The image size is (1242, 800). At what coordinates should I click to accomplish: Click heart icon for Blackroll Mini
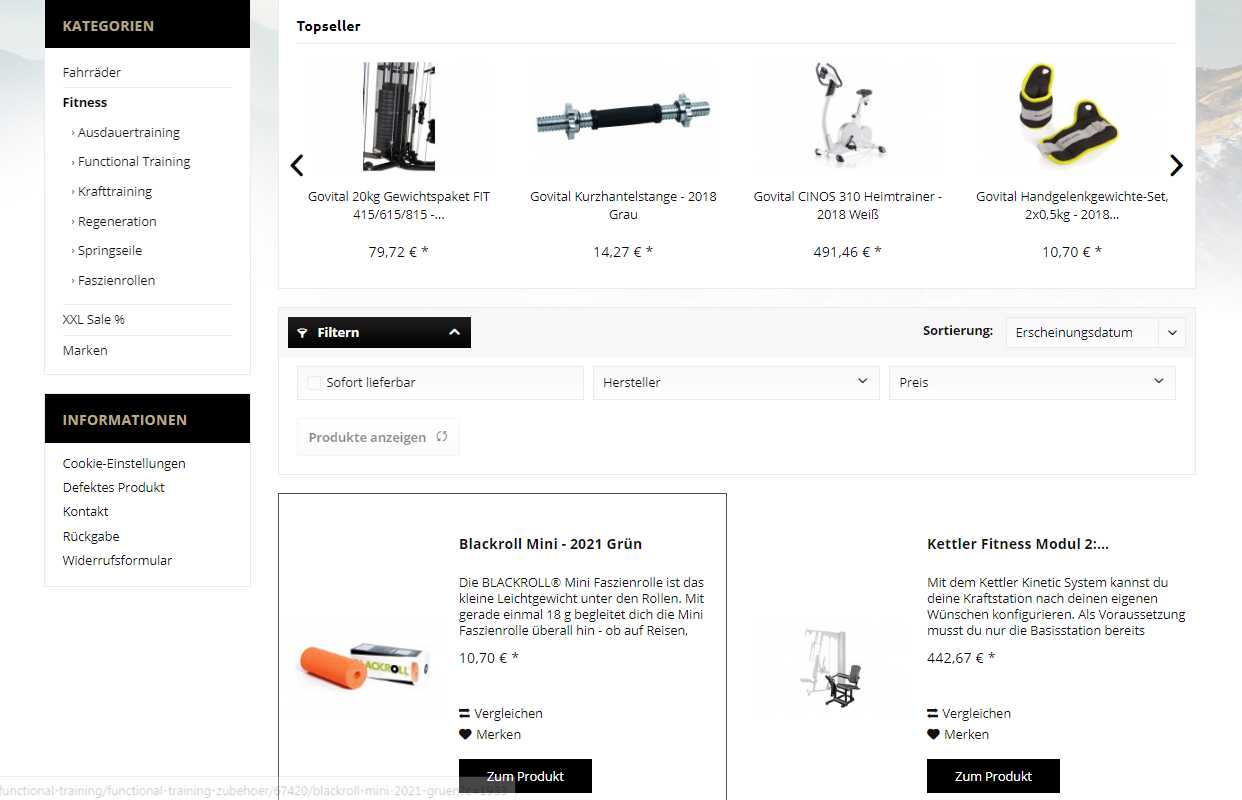465,734
